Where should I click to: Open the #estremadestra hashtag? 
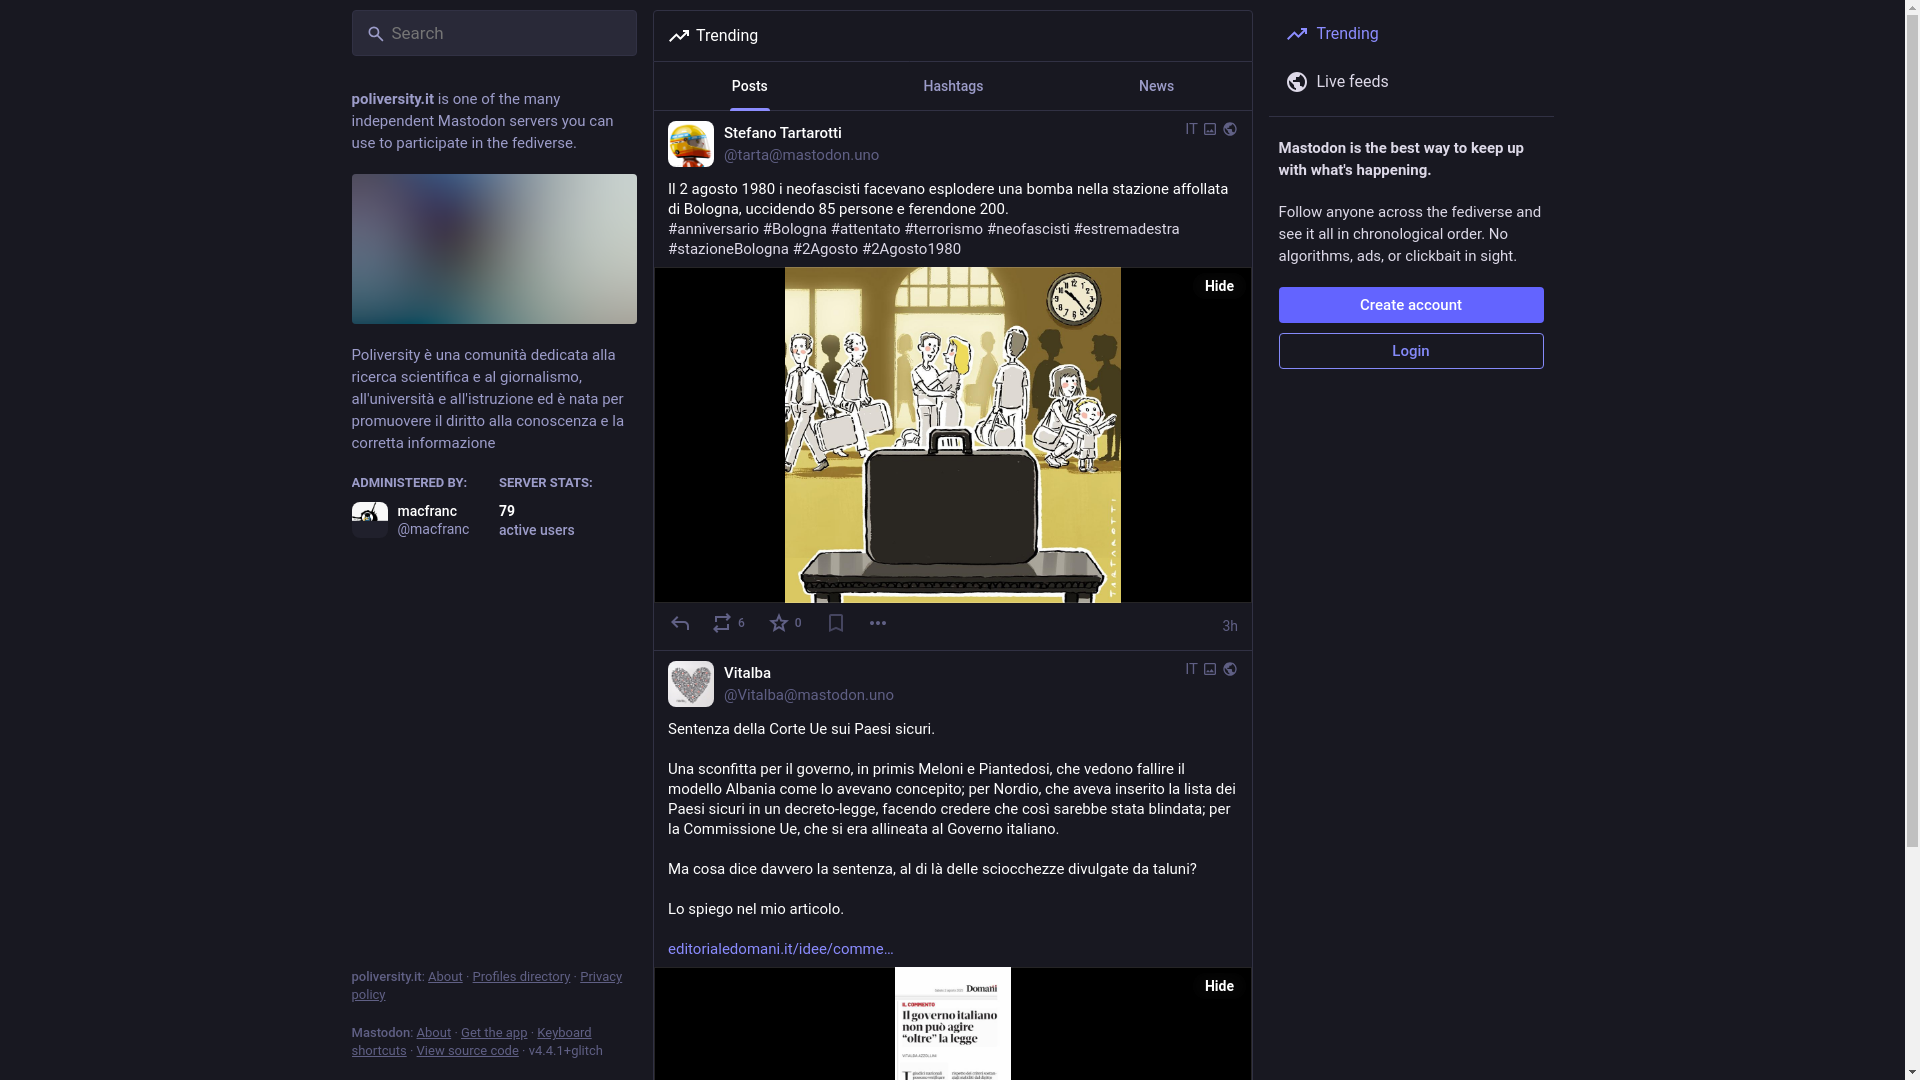coord(1127,229)
